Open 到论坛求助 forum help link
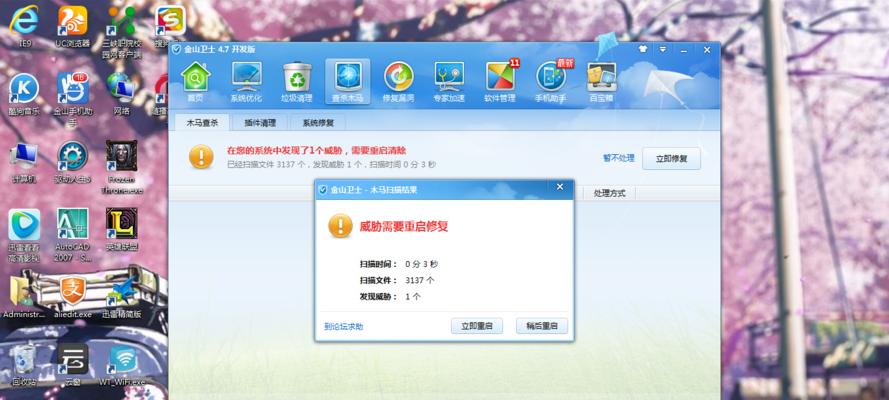 [x=344, y=326]
